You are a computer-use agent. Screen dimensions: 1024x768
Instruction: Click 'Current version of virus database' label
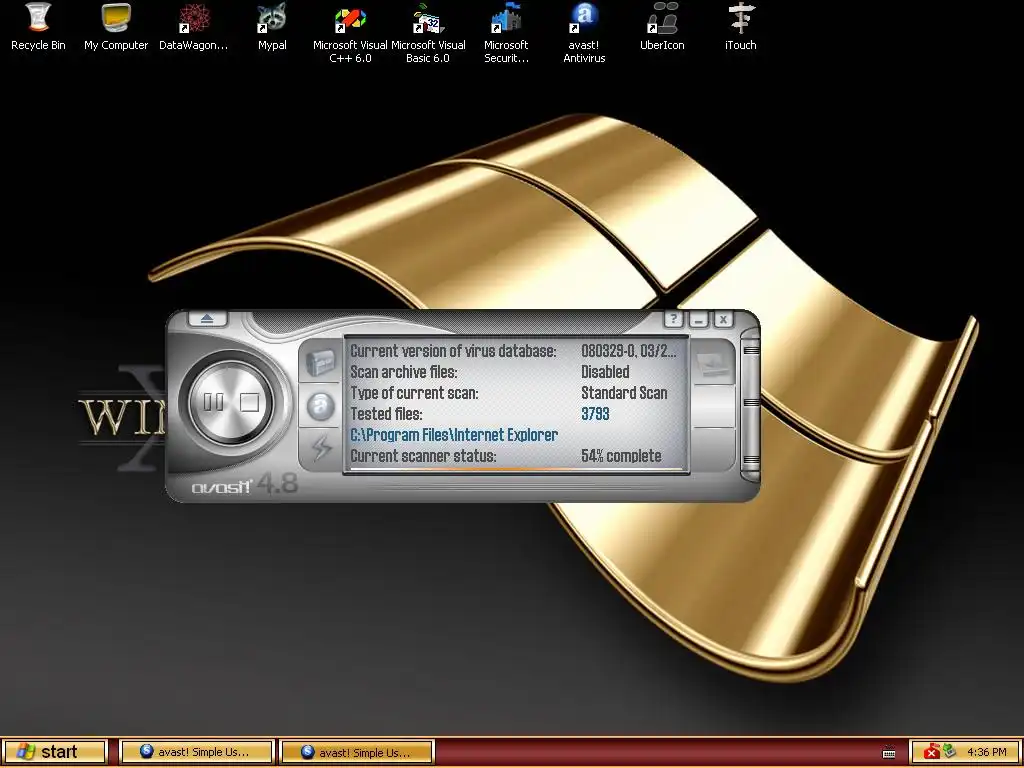[x=453, y=351]
